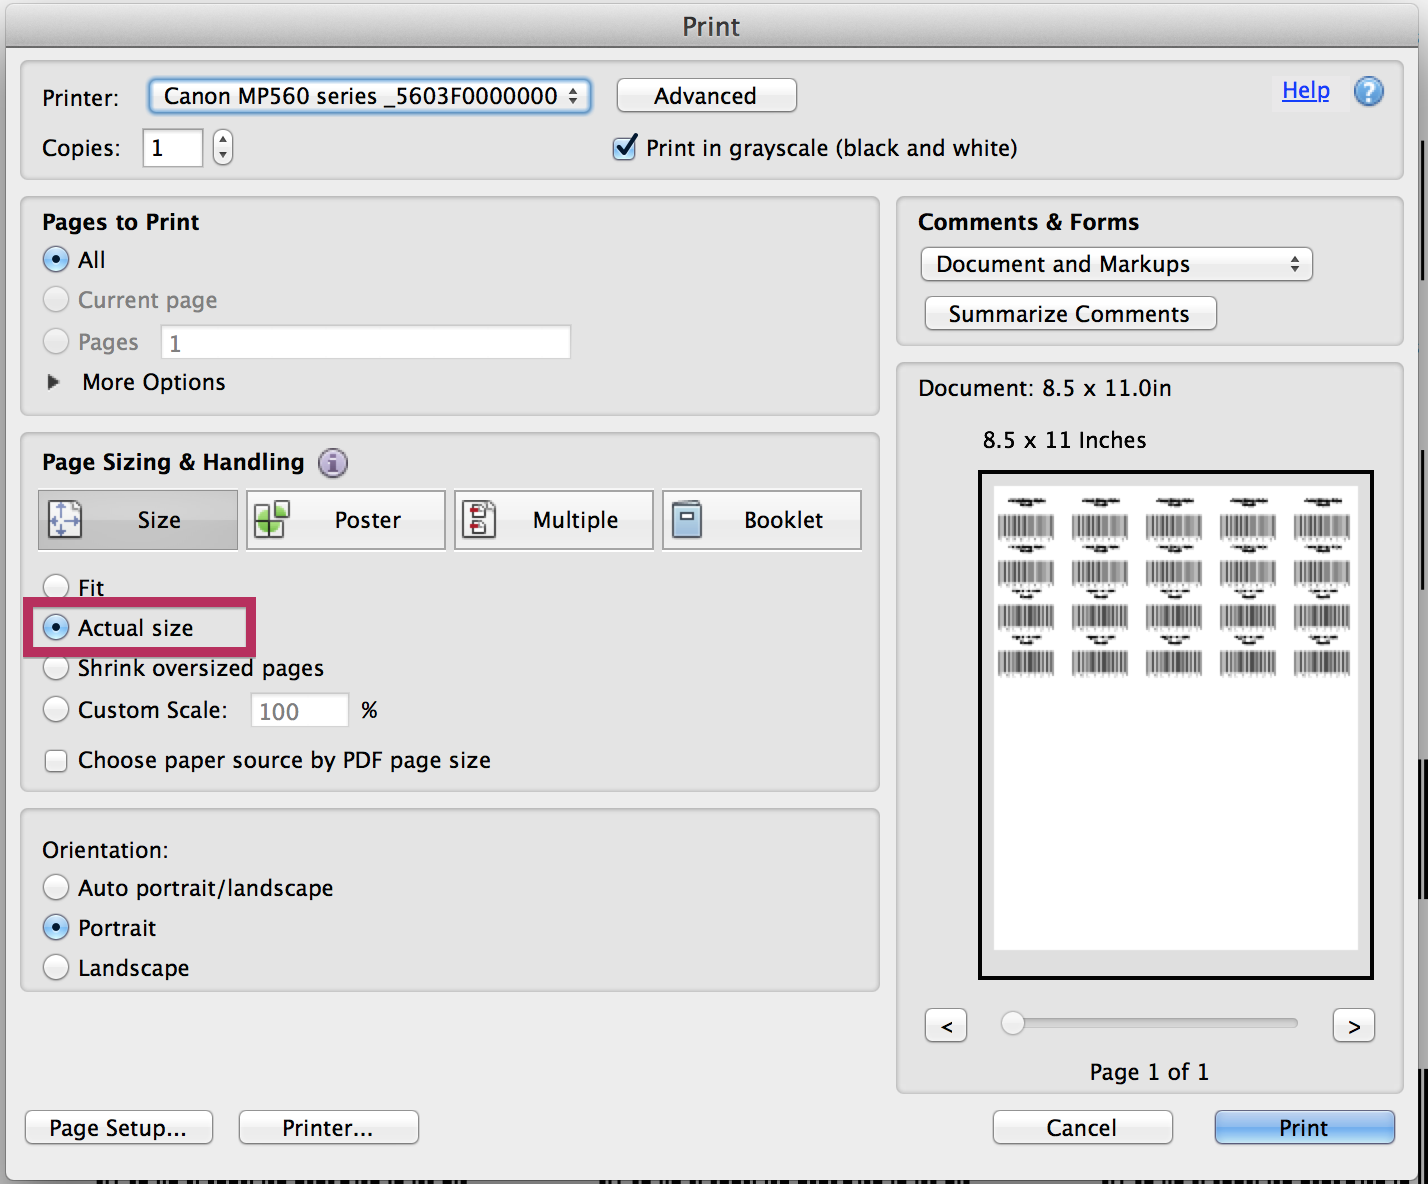Click the Print button

point(1303,1127)
